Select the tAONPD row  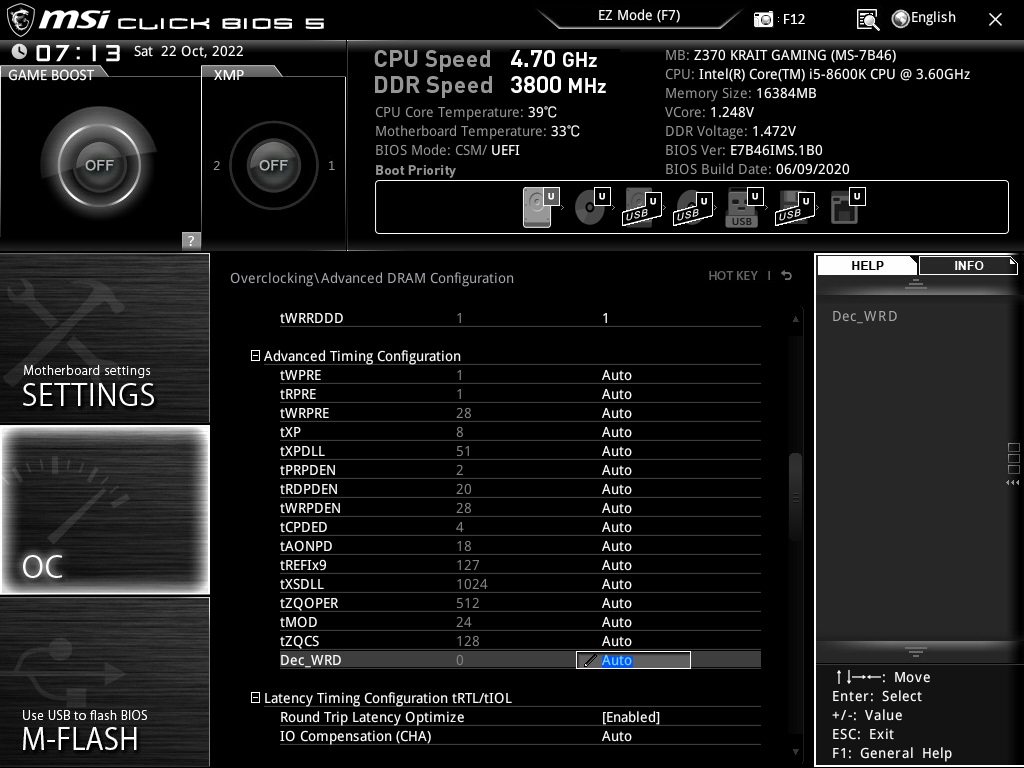click(520, 545)
